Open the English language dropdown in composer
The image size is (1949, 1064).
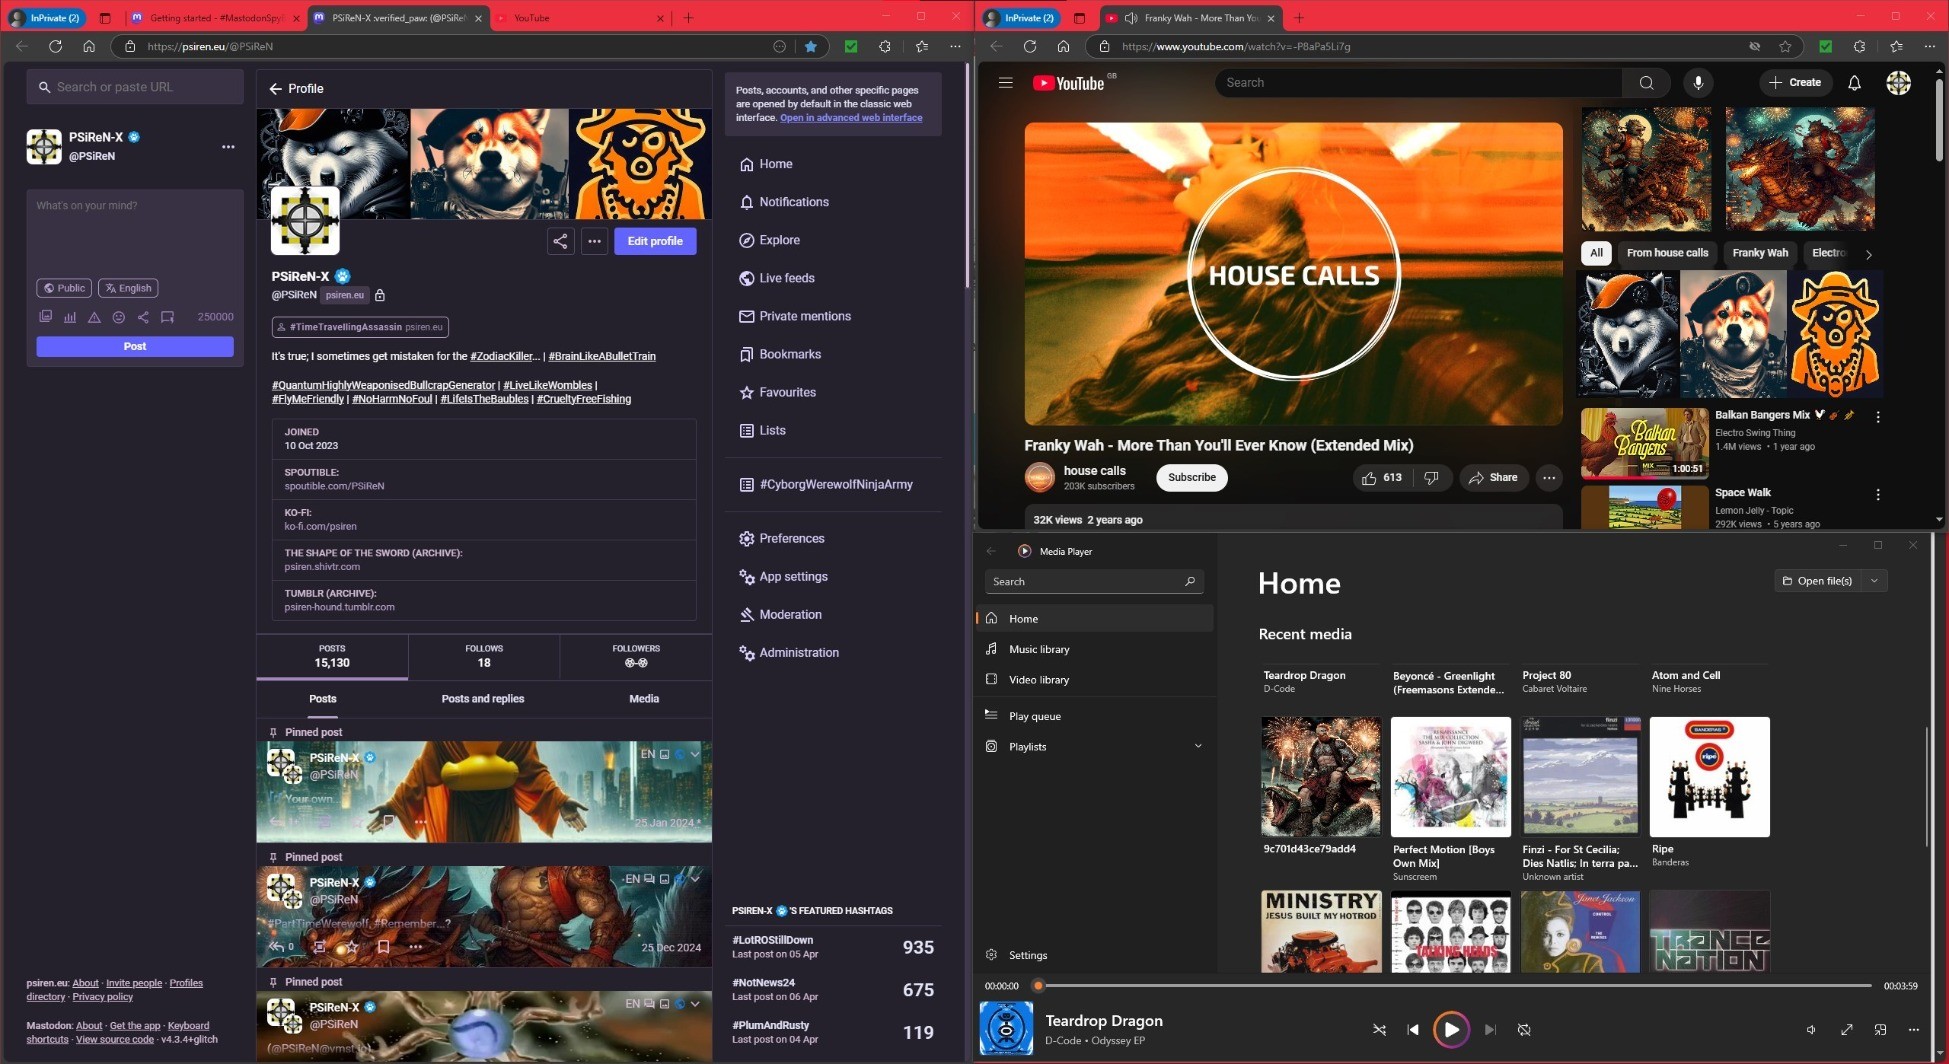(128, 288)
